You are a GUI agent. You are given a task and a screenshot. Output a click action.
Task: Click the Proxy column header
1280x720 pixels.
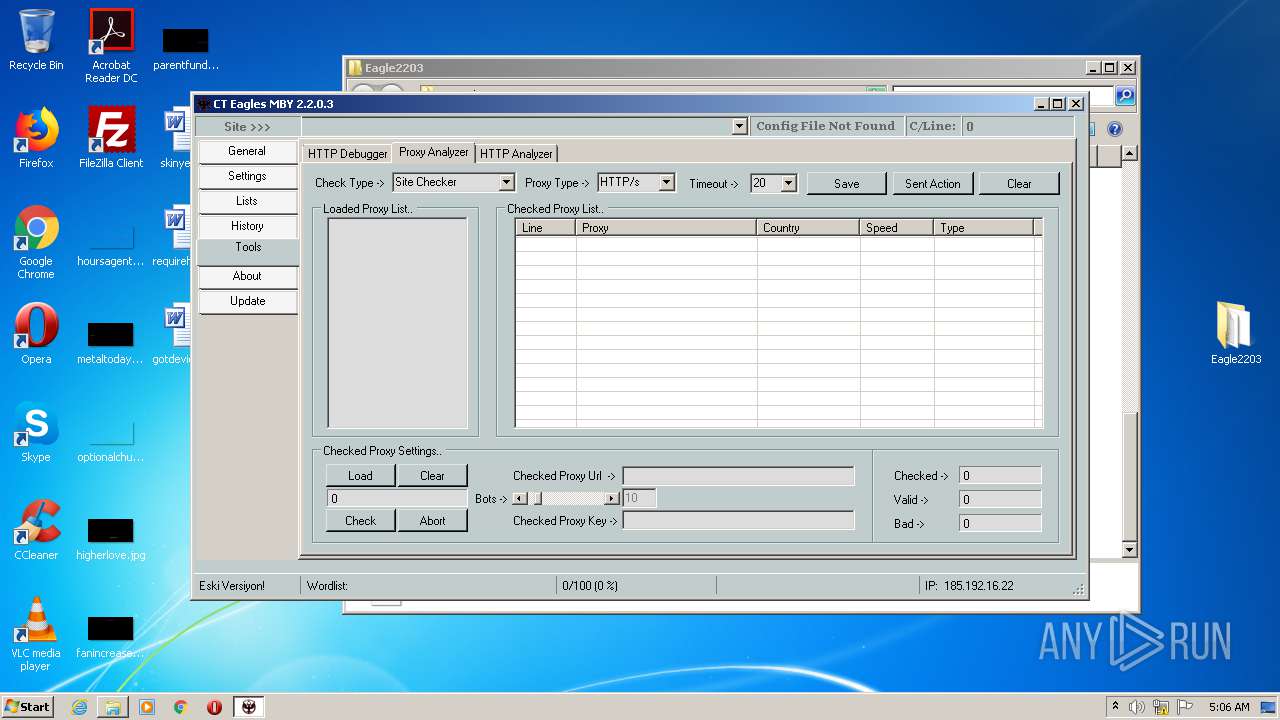coord(666,228)
